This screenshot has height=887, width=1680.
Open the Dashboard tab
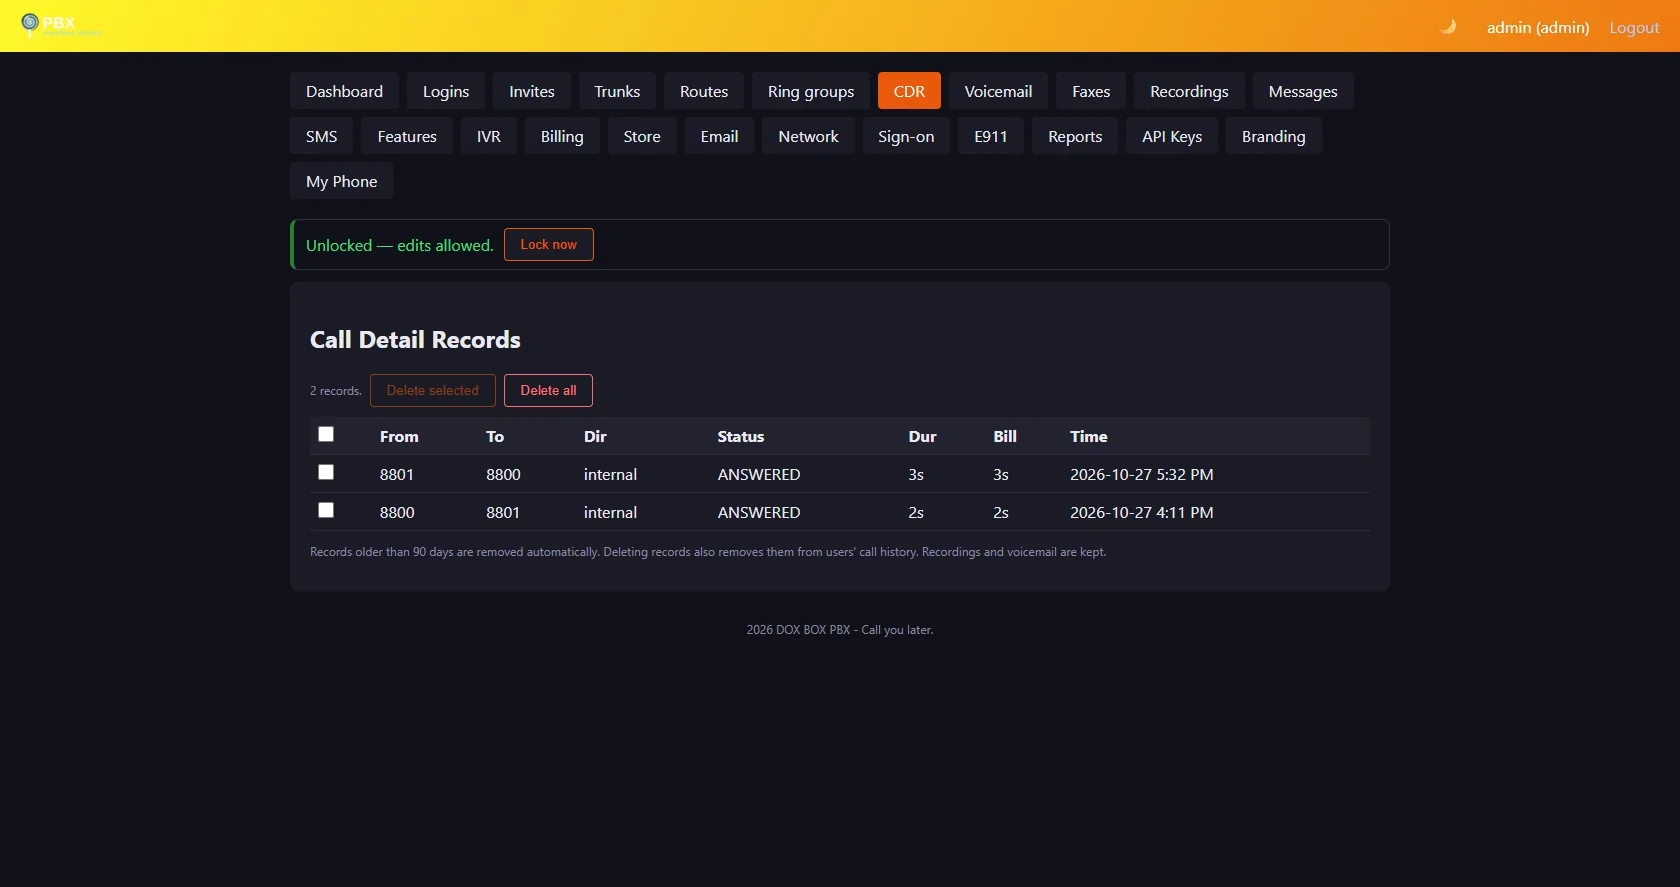point(344,91)
